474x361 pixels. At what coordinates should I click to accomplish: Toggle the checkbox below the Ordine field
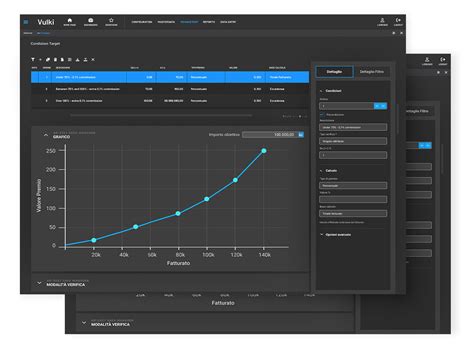[322, 114]
